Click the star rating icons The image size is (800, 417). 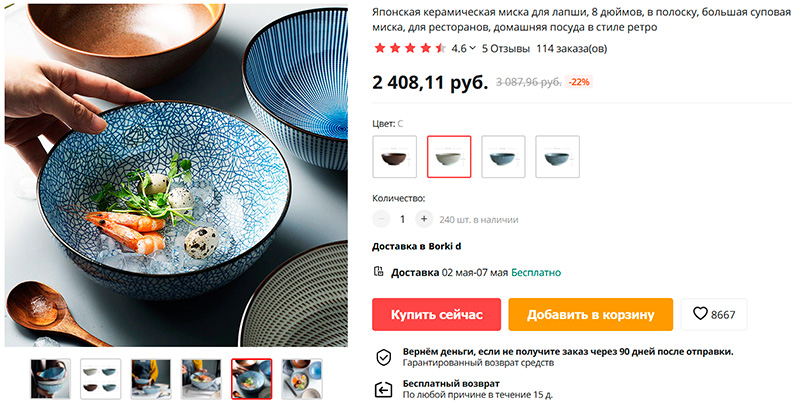point(410,48)
